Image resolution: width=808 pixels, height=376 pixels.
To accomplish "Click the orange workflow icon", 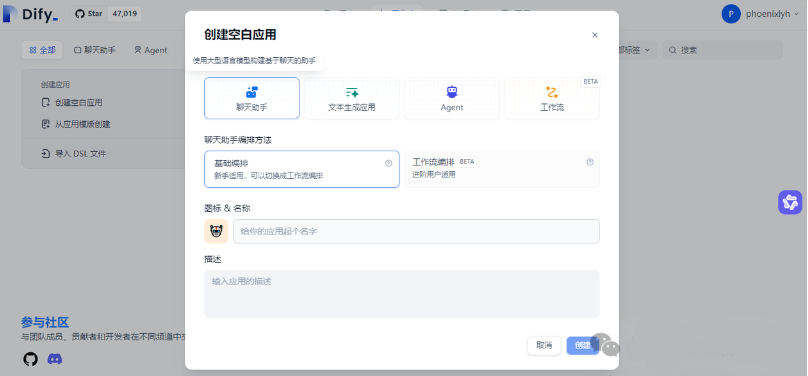I will pyautogui.click(x=552, y=92).
